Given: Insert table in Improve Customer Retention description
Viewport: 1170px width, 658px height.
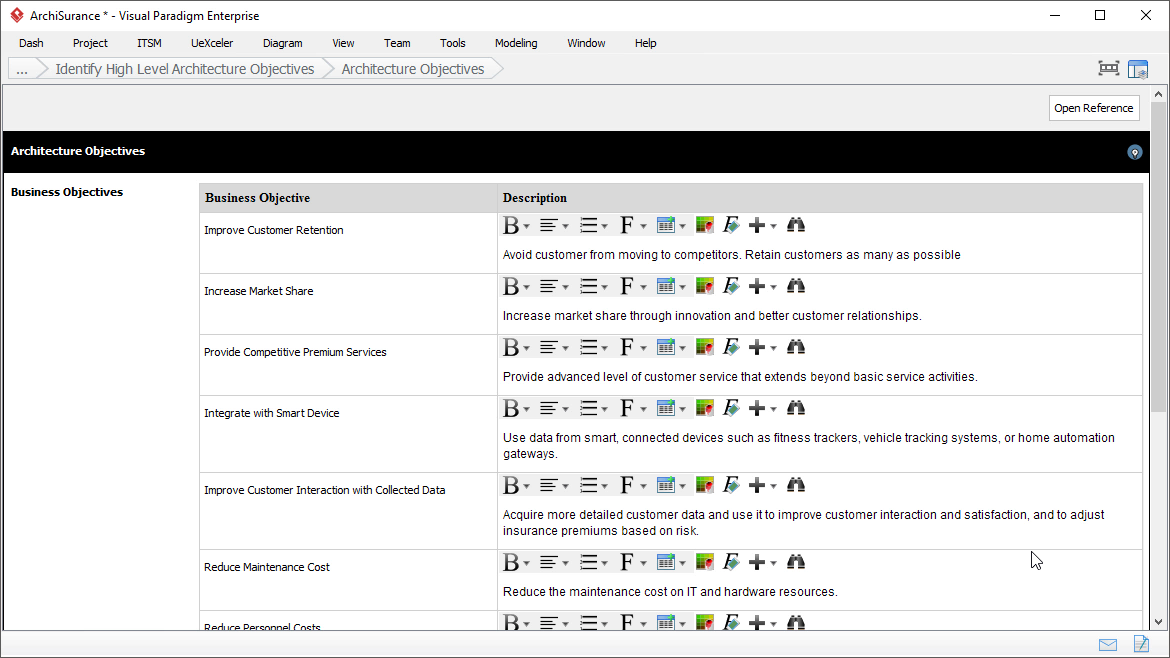Looking at the screenshot, I should point(666,225).
